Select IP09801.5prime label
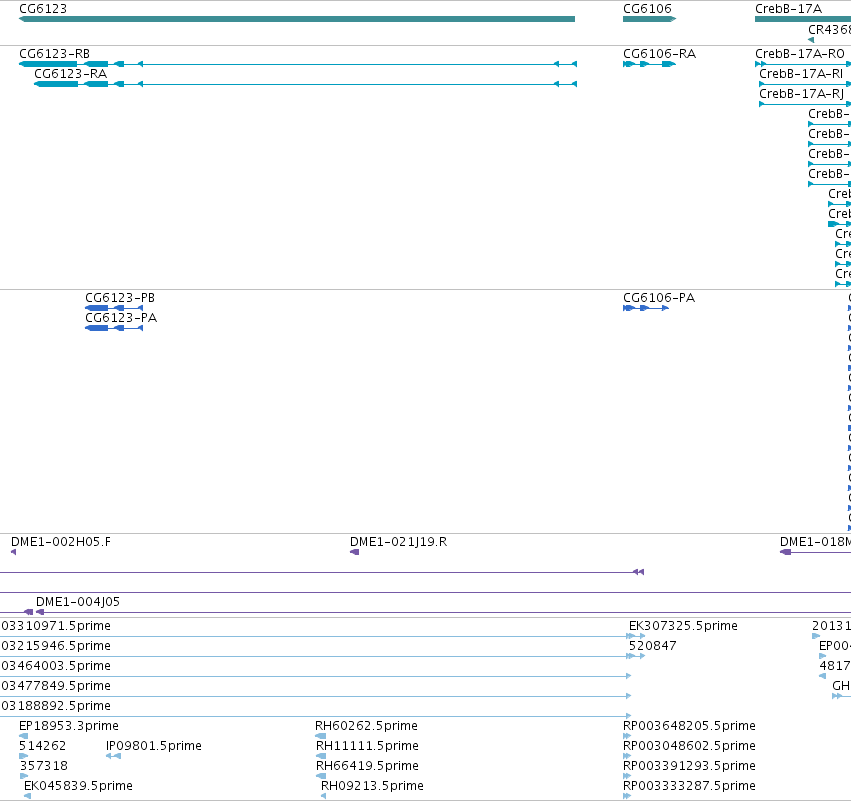The width and height of the screenshot is (851, 801). coord(154,746)
